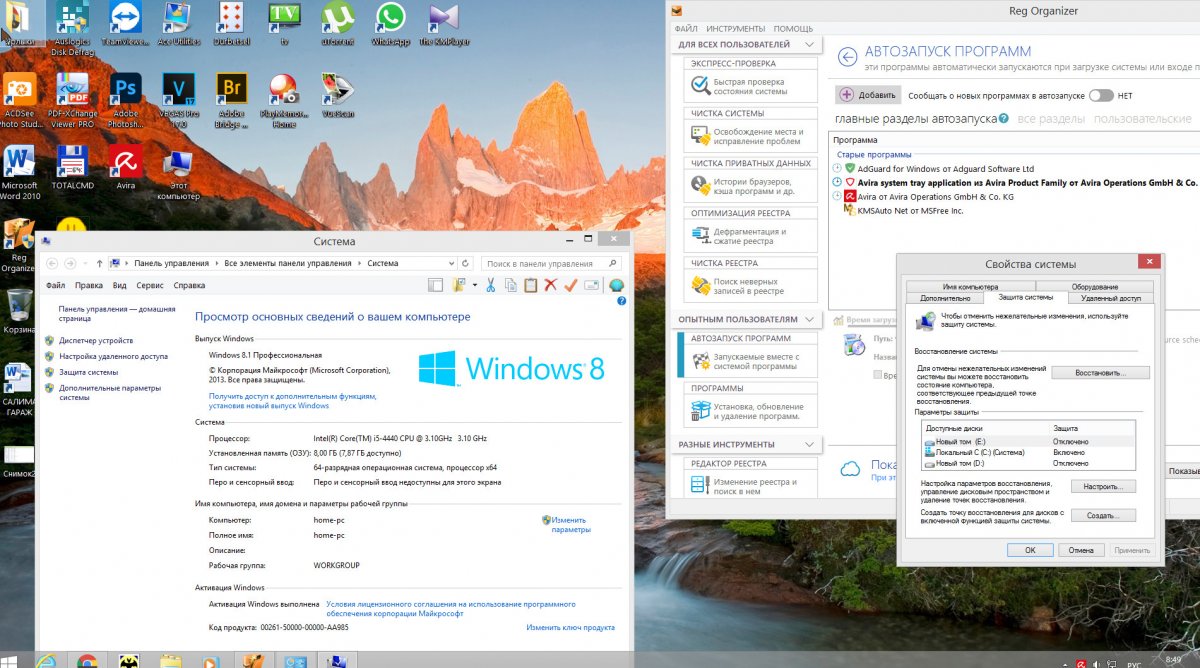This screenshot has width=1200, height=668.
Task: Open the Инструменты menu in Reg Organizer
Action: pos(735,28)
